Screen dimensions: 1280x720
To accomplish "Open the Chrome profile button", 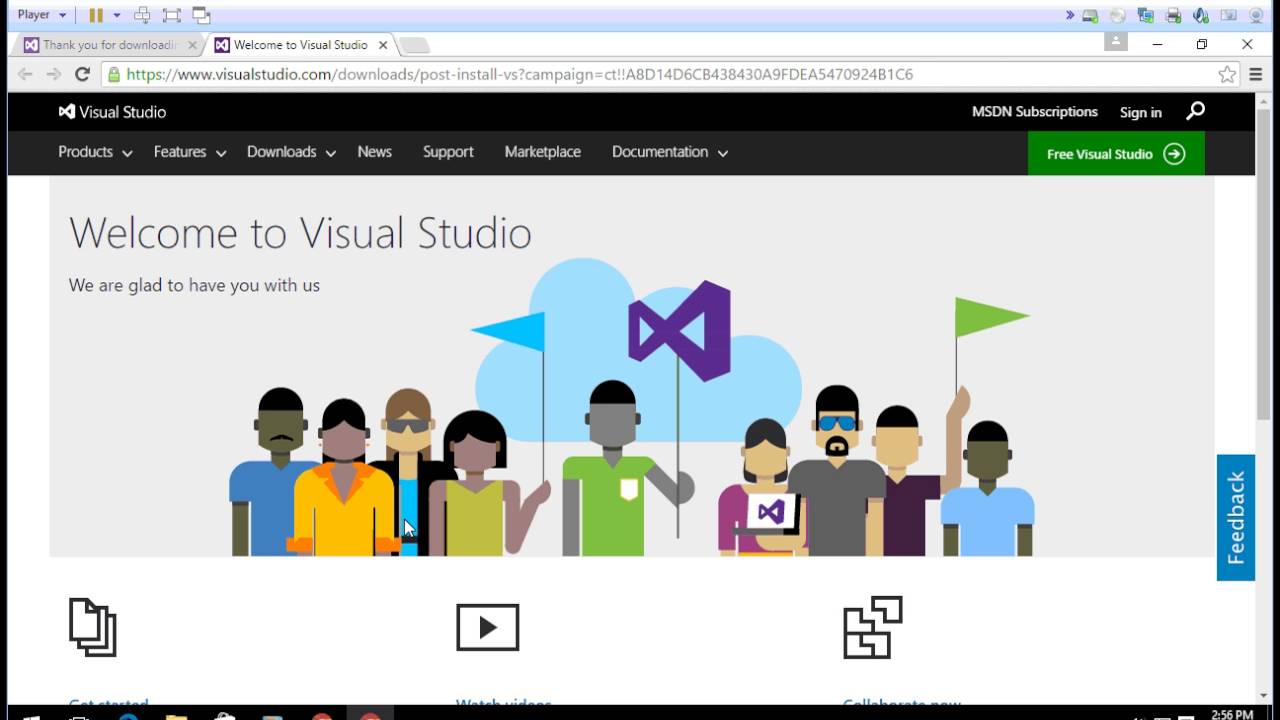I will pos(1116,42).
